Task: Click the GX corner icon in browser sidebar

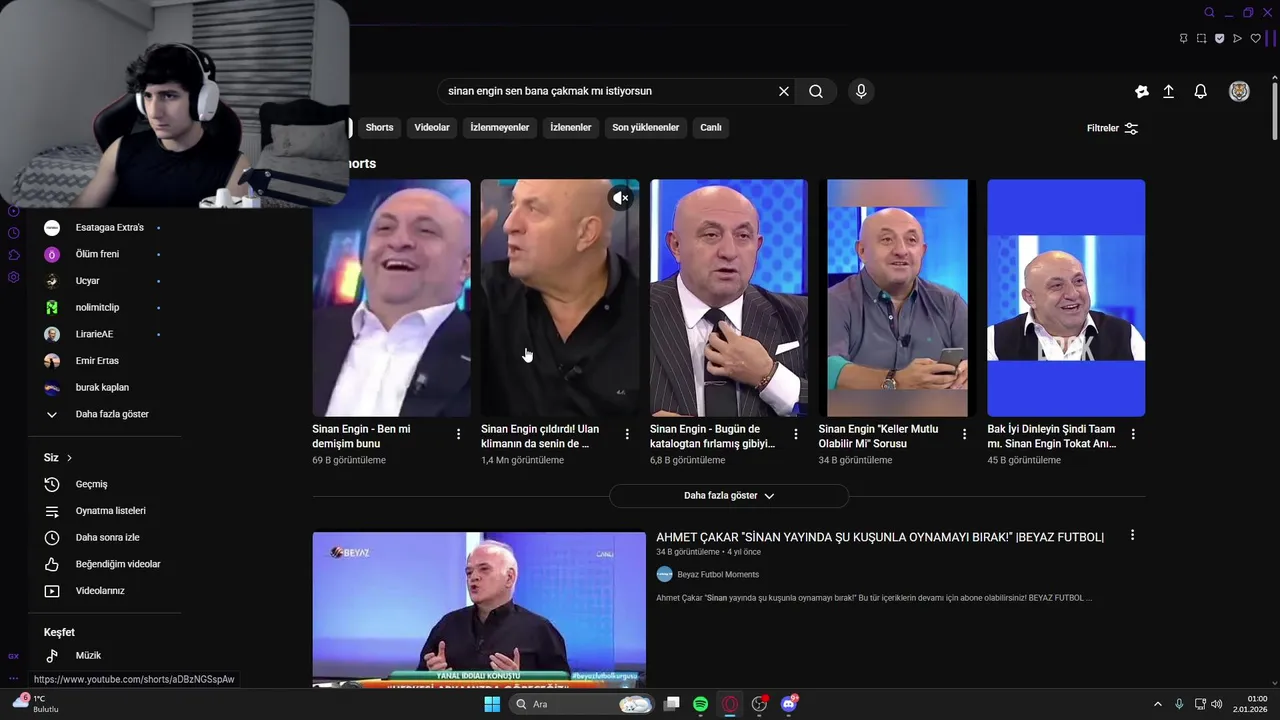Action: (14, 657)
